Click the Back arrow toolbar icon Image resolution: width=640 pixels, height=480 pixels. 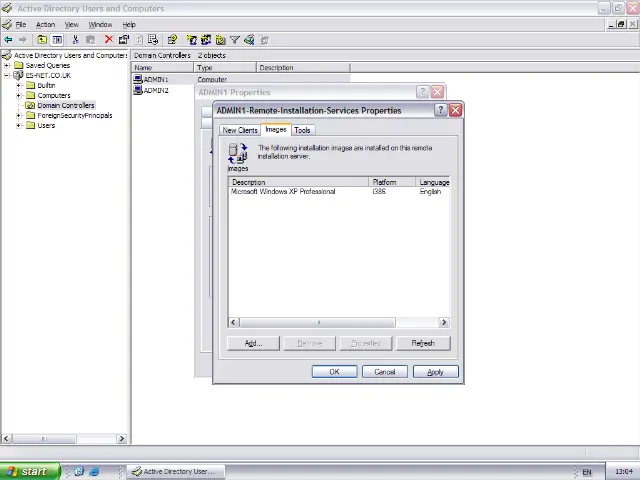[8, 40]
